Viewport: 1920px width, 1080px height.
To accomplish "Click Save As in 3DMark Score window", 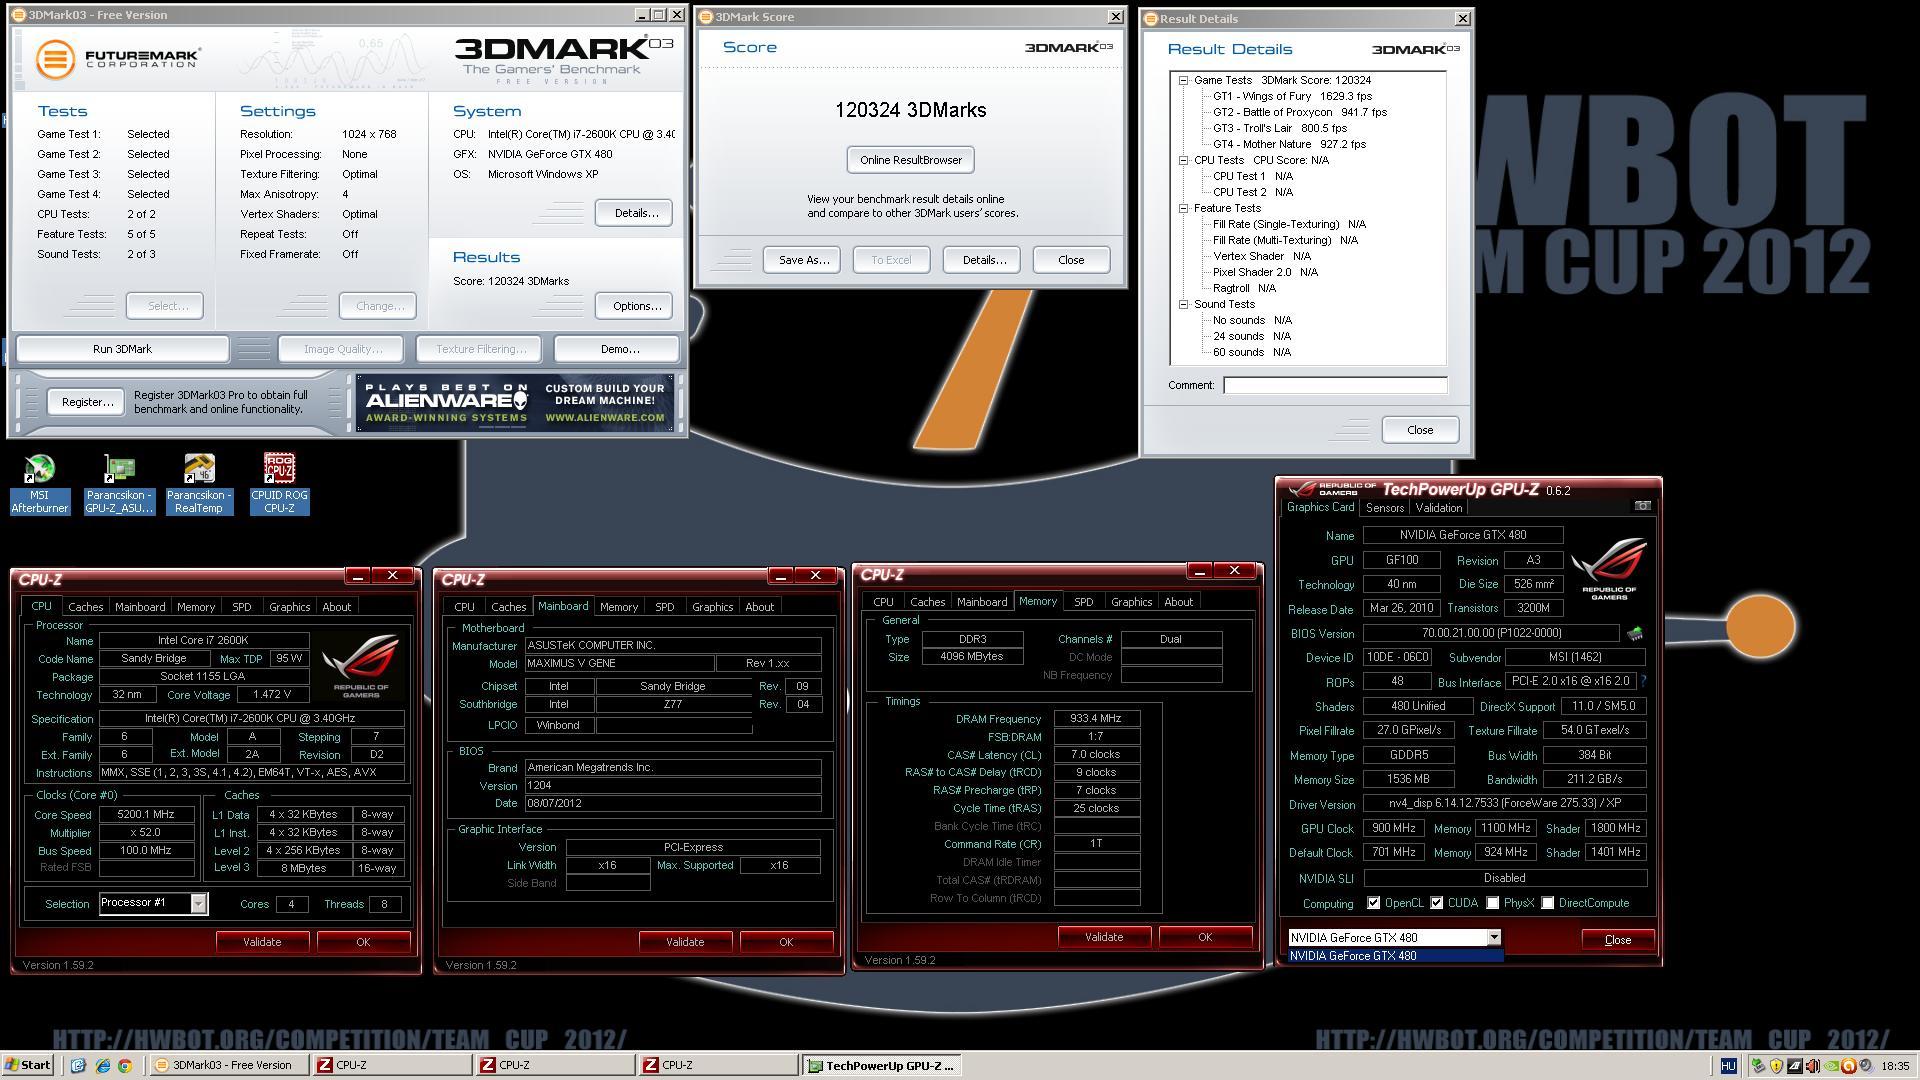I will tap(803, 260).
